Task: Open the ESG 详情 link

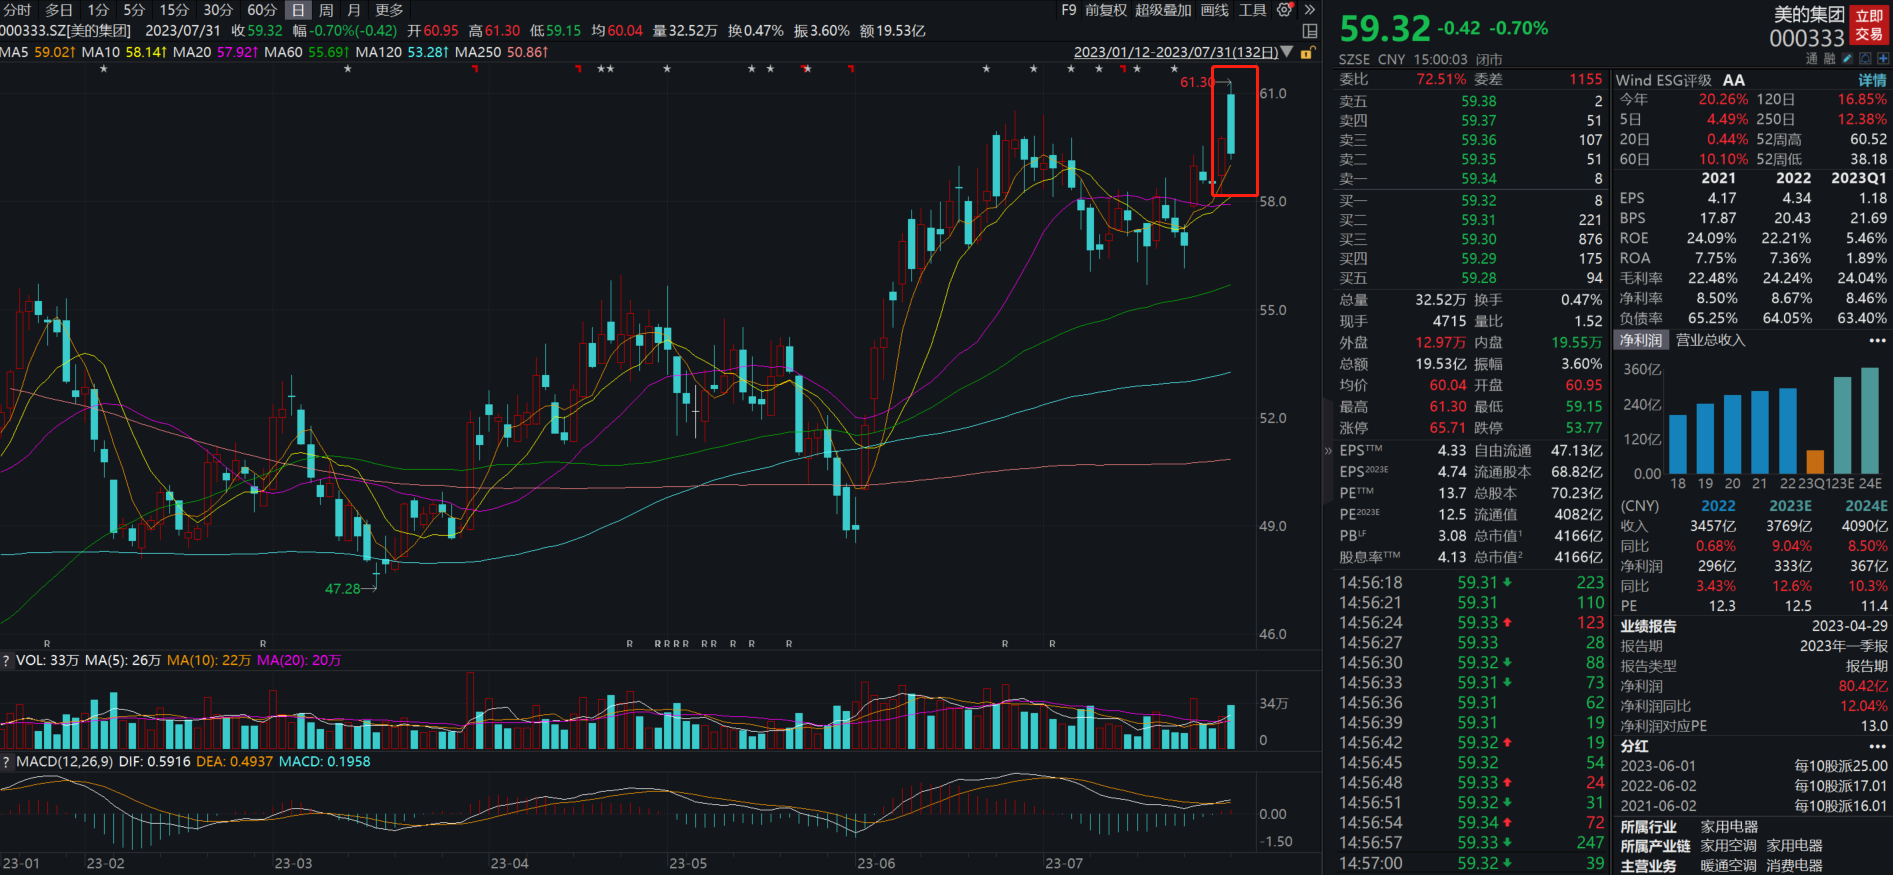Action: (x=1872, y=80)
